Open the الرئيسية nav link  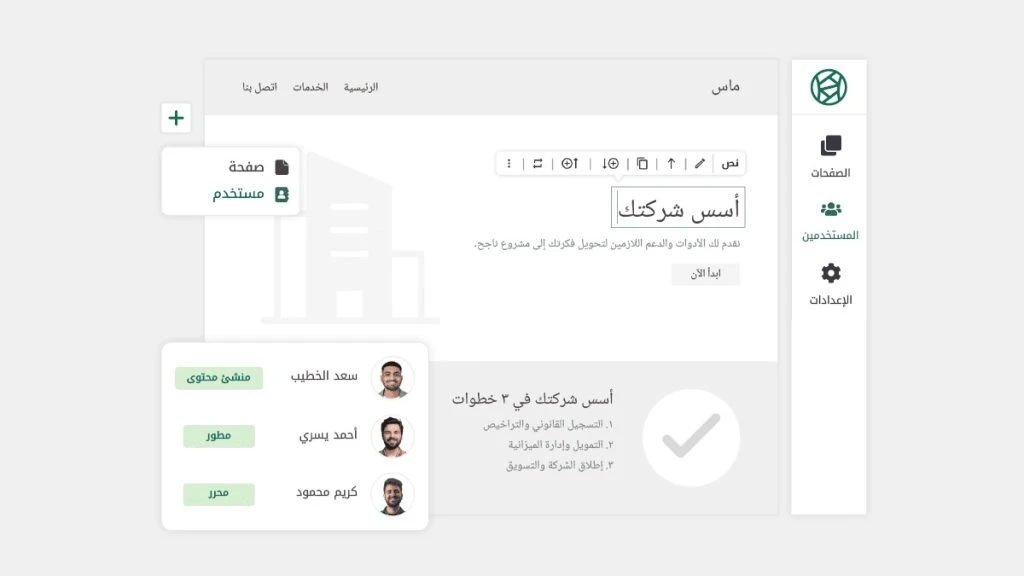pyautogui.click(x=361, y=87)
